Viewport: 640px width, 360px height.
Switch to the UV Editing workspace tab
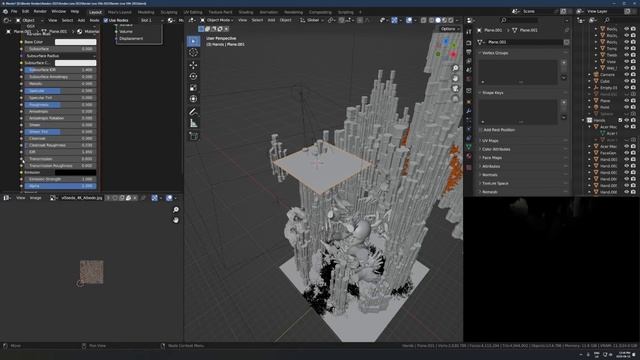point(193,12)
